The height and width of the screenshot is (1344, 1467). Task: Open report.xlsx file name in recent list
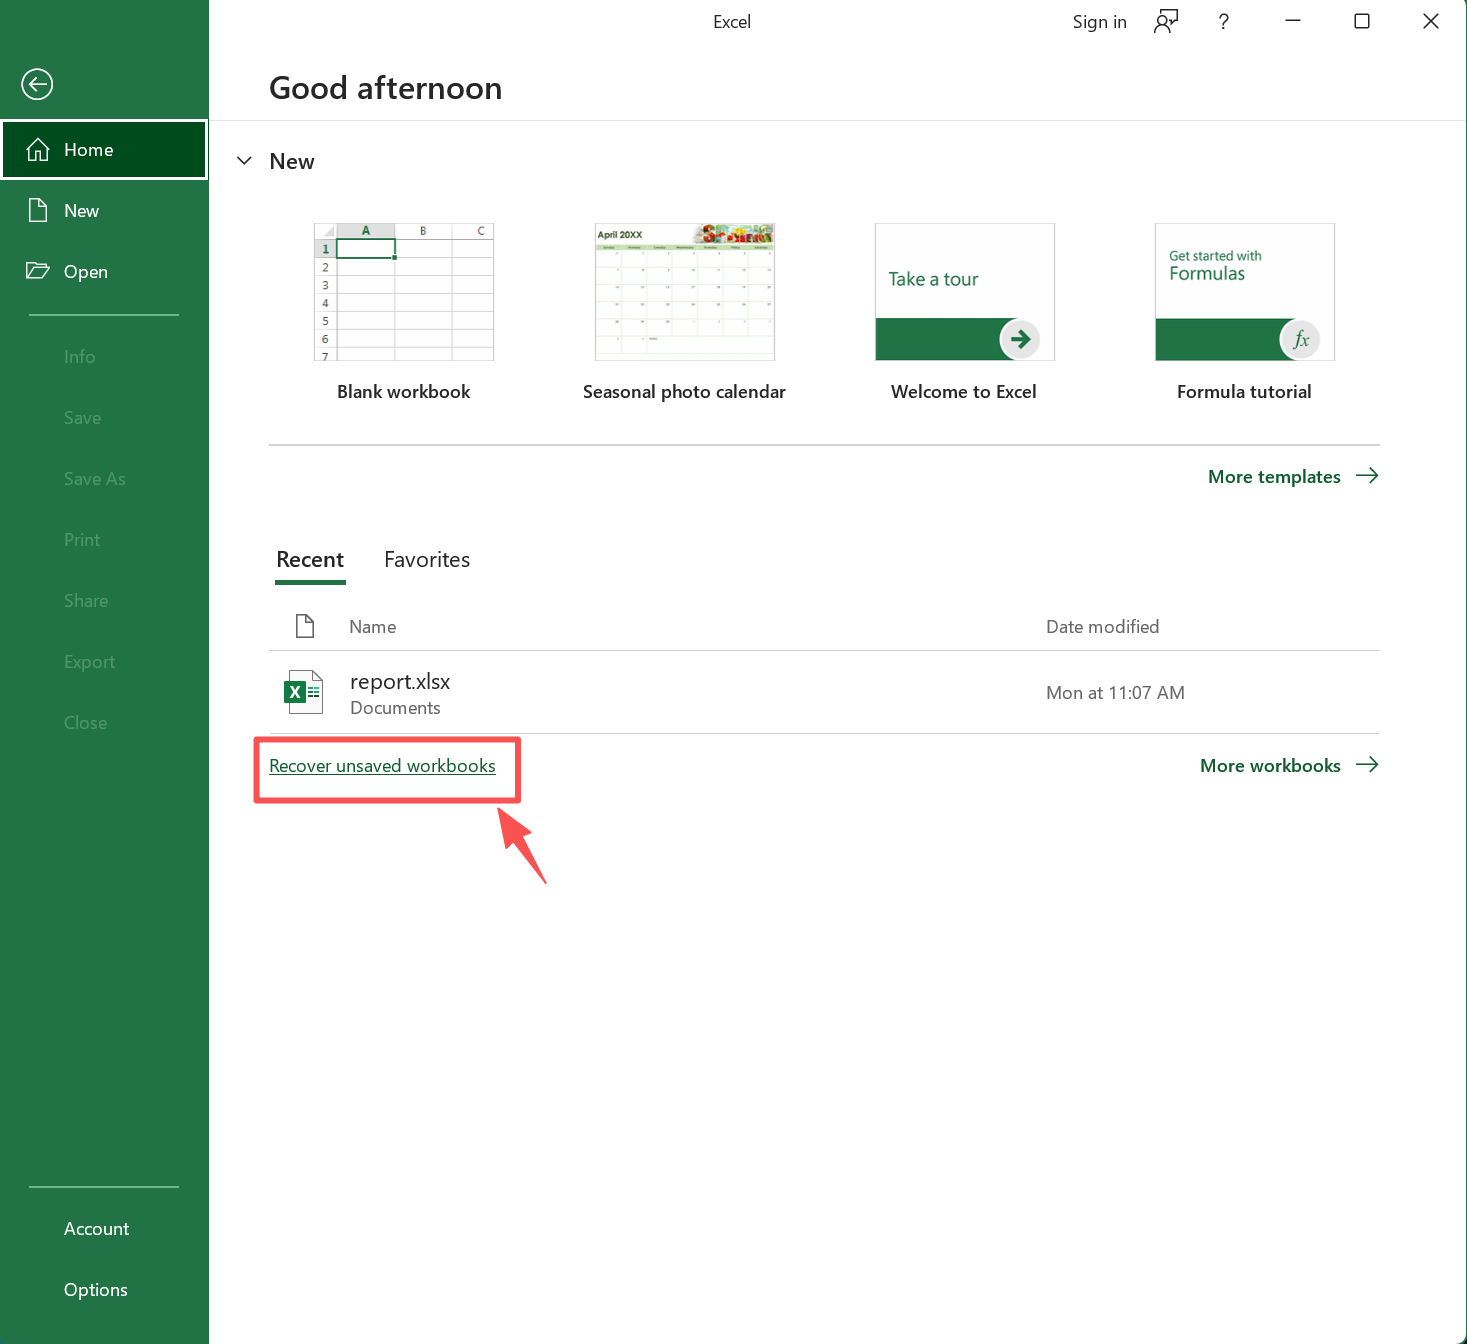point(400,682)
